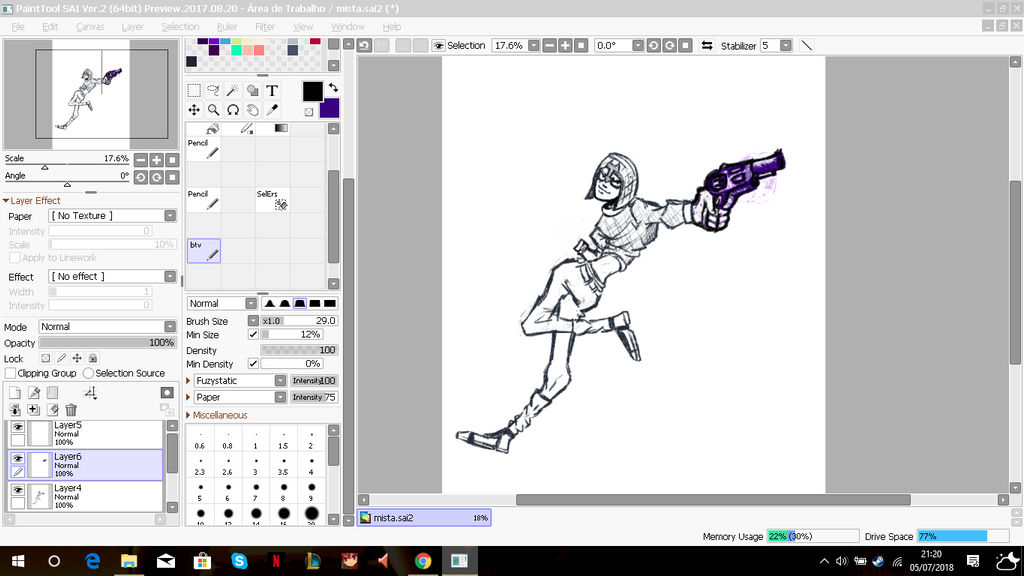Select the Magic Wand tool
Viewport: 1024px width, 576px height.
coord(232,90)
